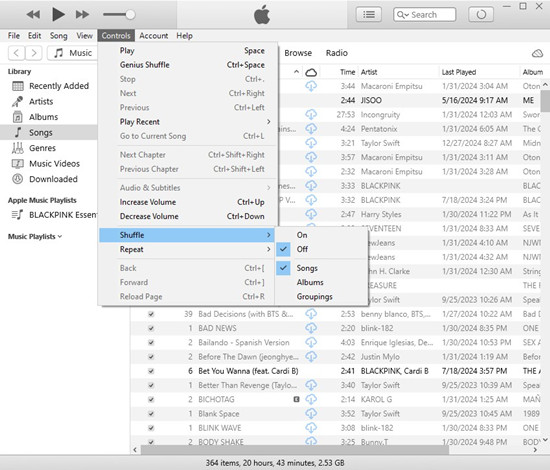Switch to the Radio tab
Screen dimensions: 550x470
(336, 53)
